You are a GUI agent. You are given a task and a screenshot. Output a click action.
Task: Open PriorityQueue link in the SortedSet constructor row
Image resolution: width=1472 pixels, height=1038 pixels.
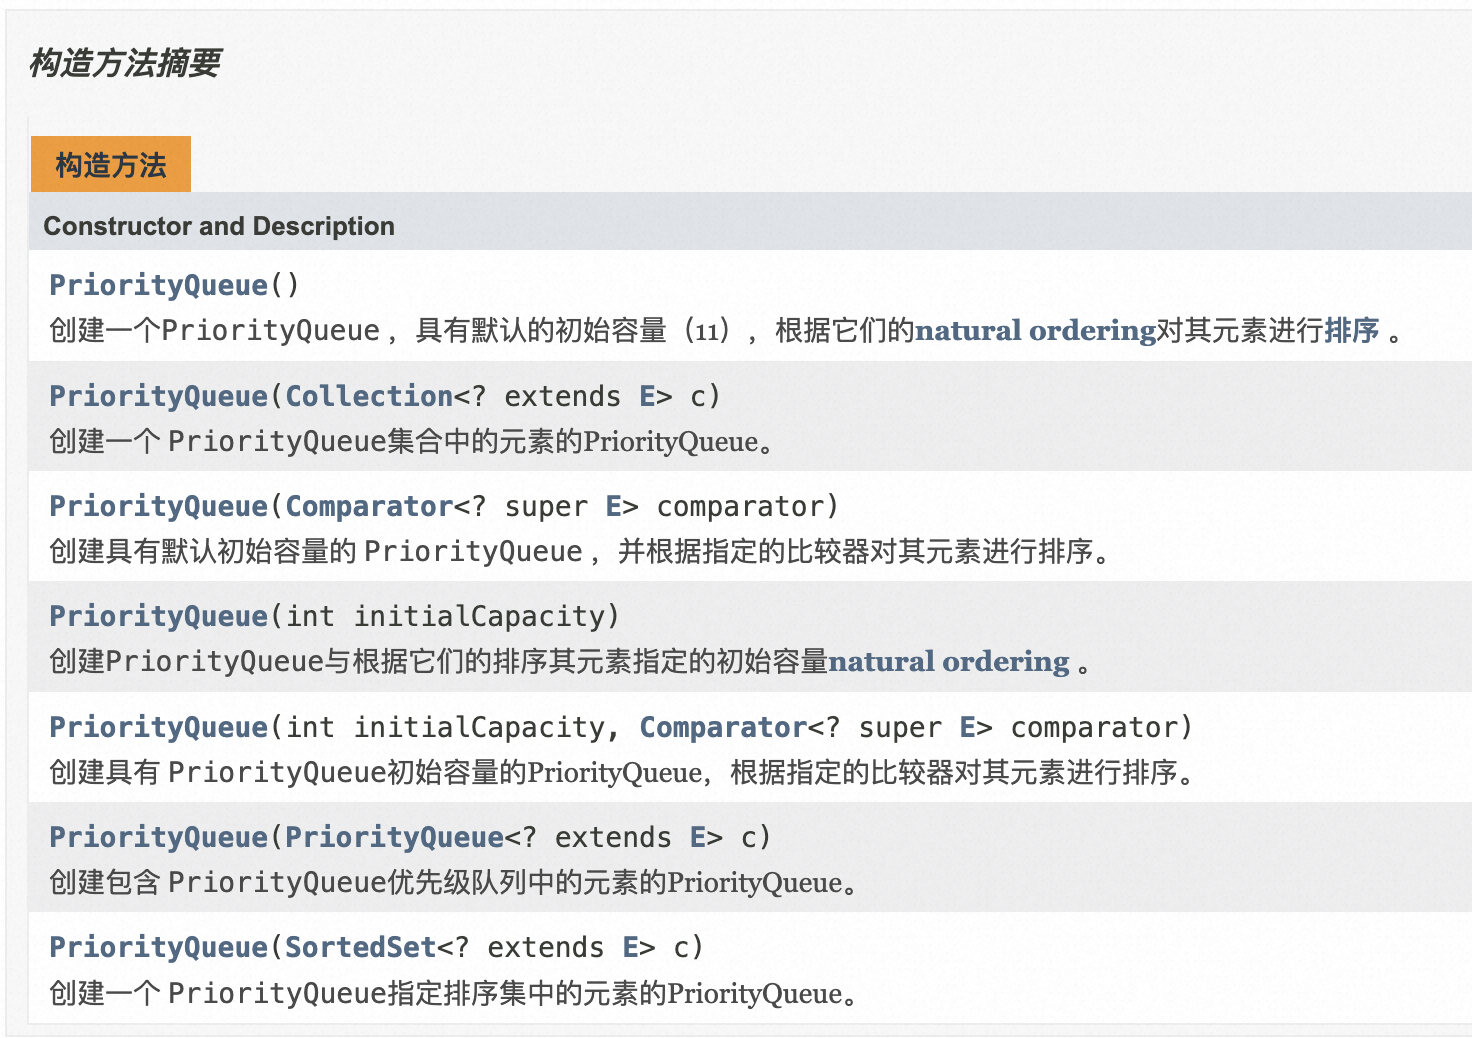(158, 947)
